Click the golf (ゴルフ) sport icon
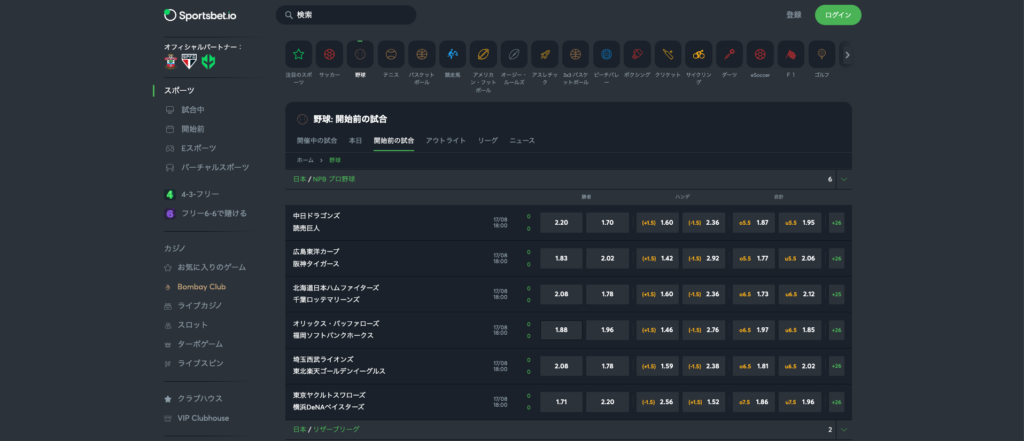Image resolution: width=1024 pixels, height=441 pixels. click(x=822, y=54)
